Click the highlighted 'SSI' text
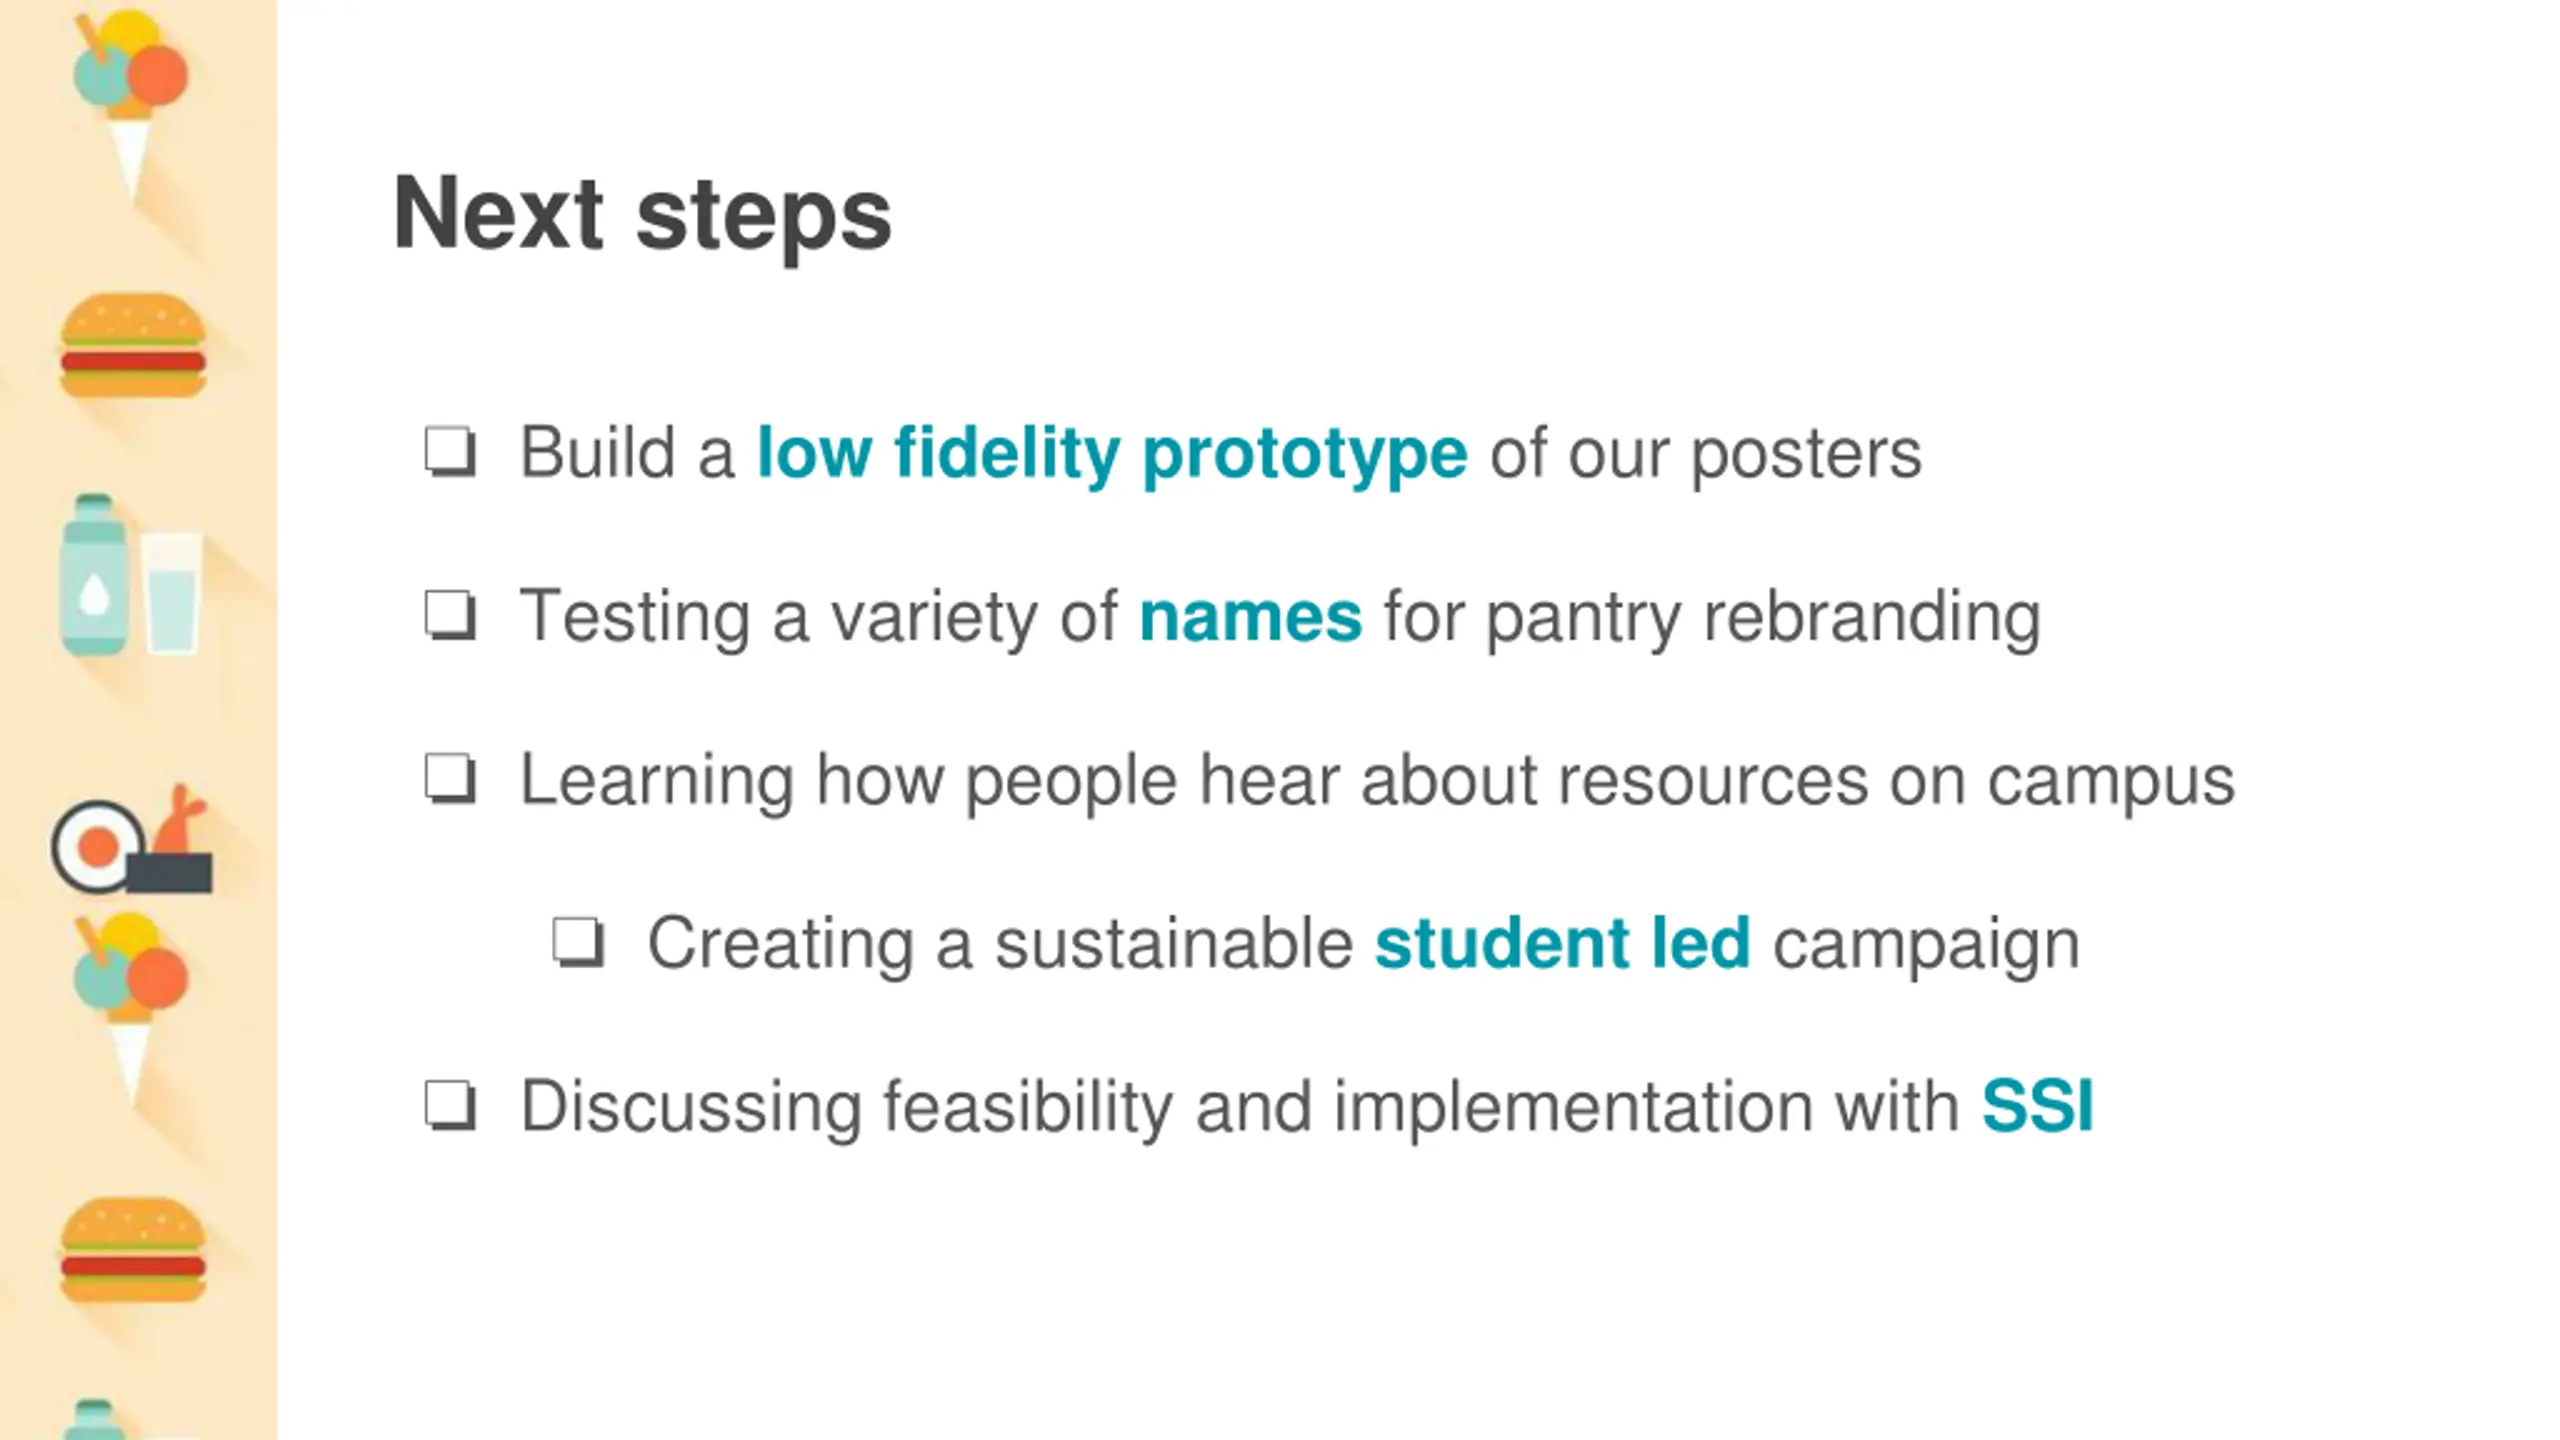The height and width of the screenshot is (1440, 2560). click(x=2037, y=1107)
